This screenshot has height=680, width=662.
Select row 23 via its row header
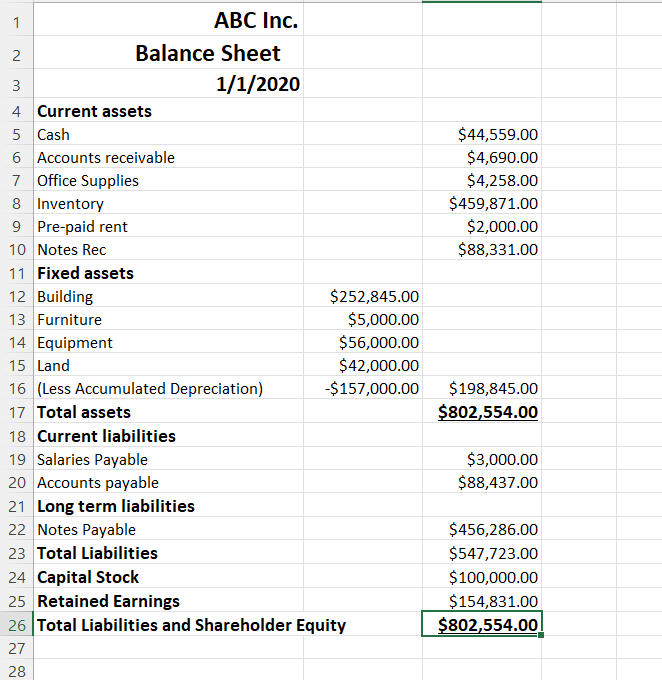pos(17,553)
